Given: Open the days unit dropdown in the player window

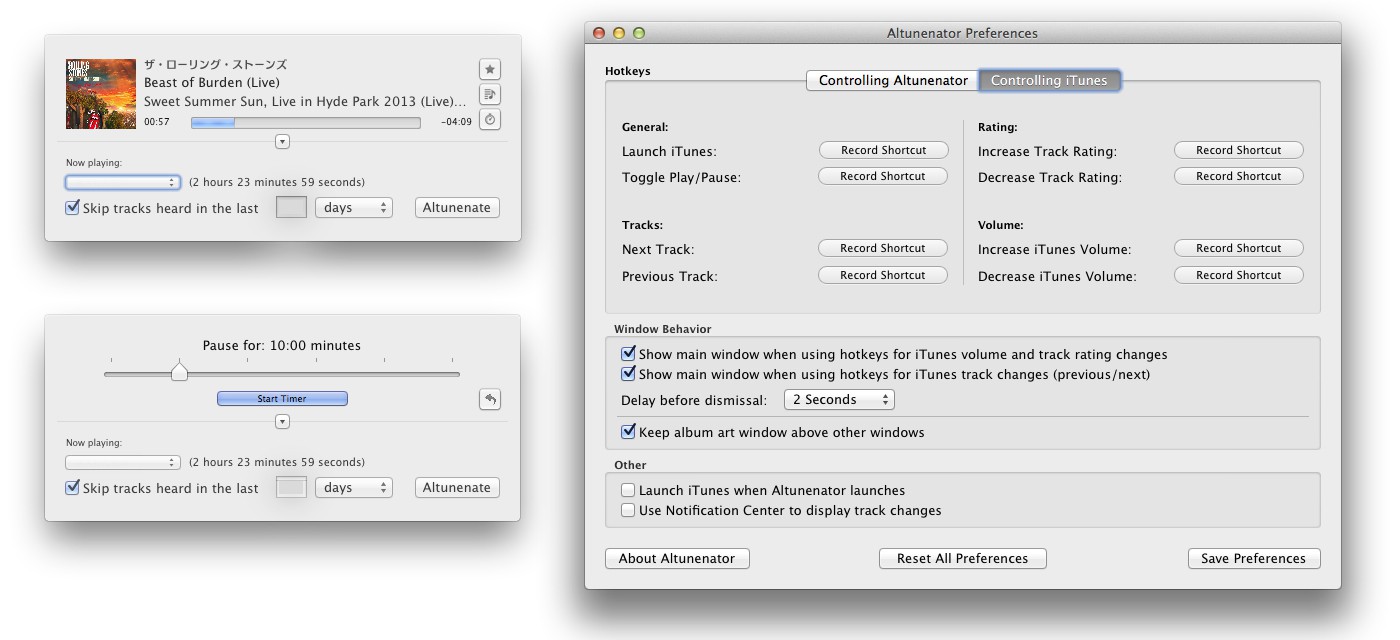Looking at the screenshot, I should pyautogui.click(x=354, y=208).
